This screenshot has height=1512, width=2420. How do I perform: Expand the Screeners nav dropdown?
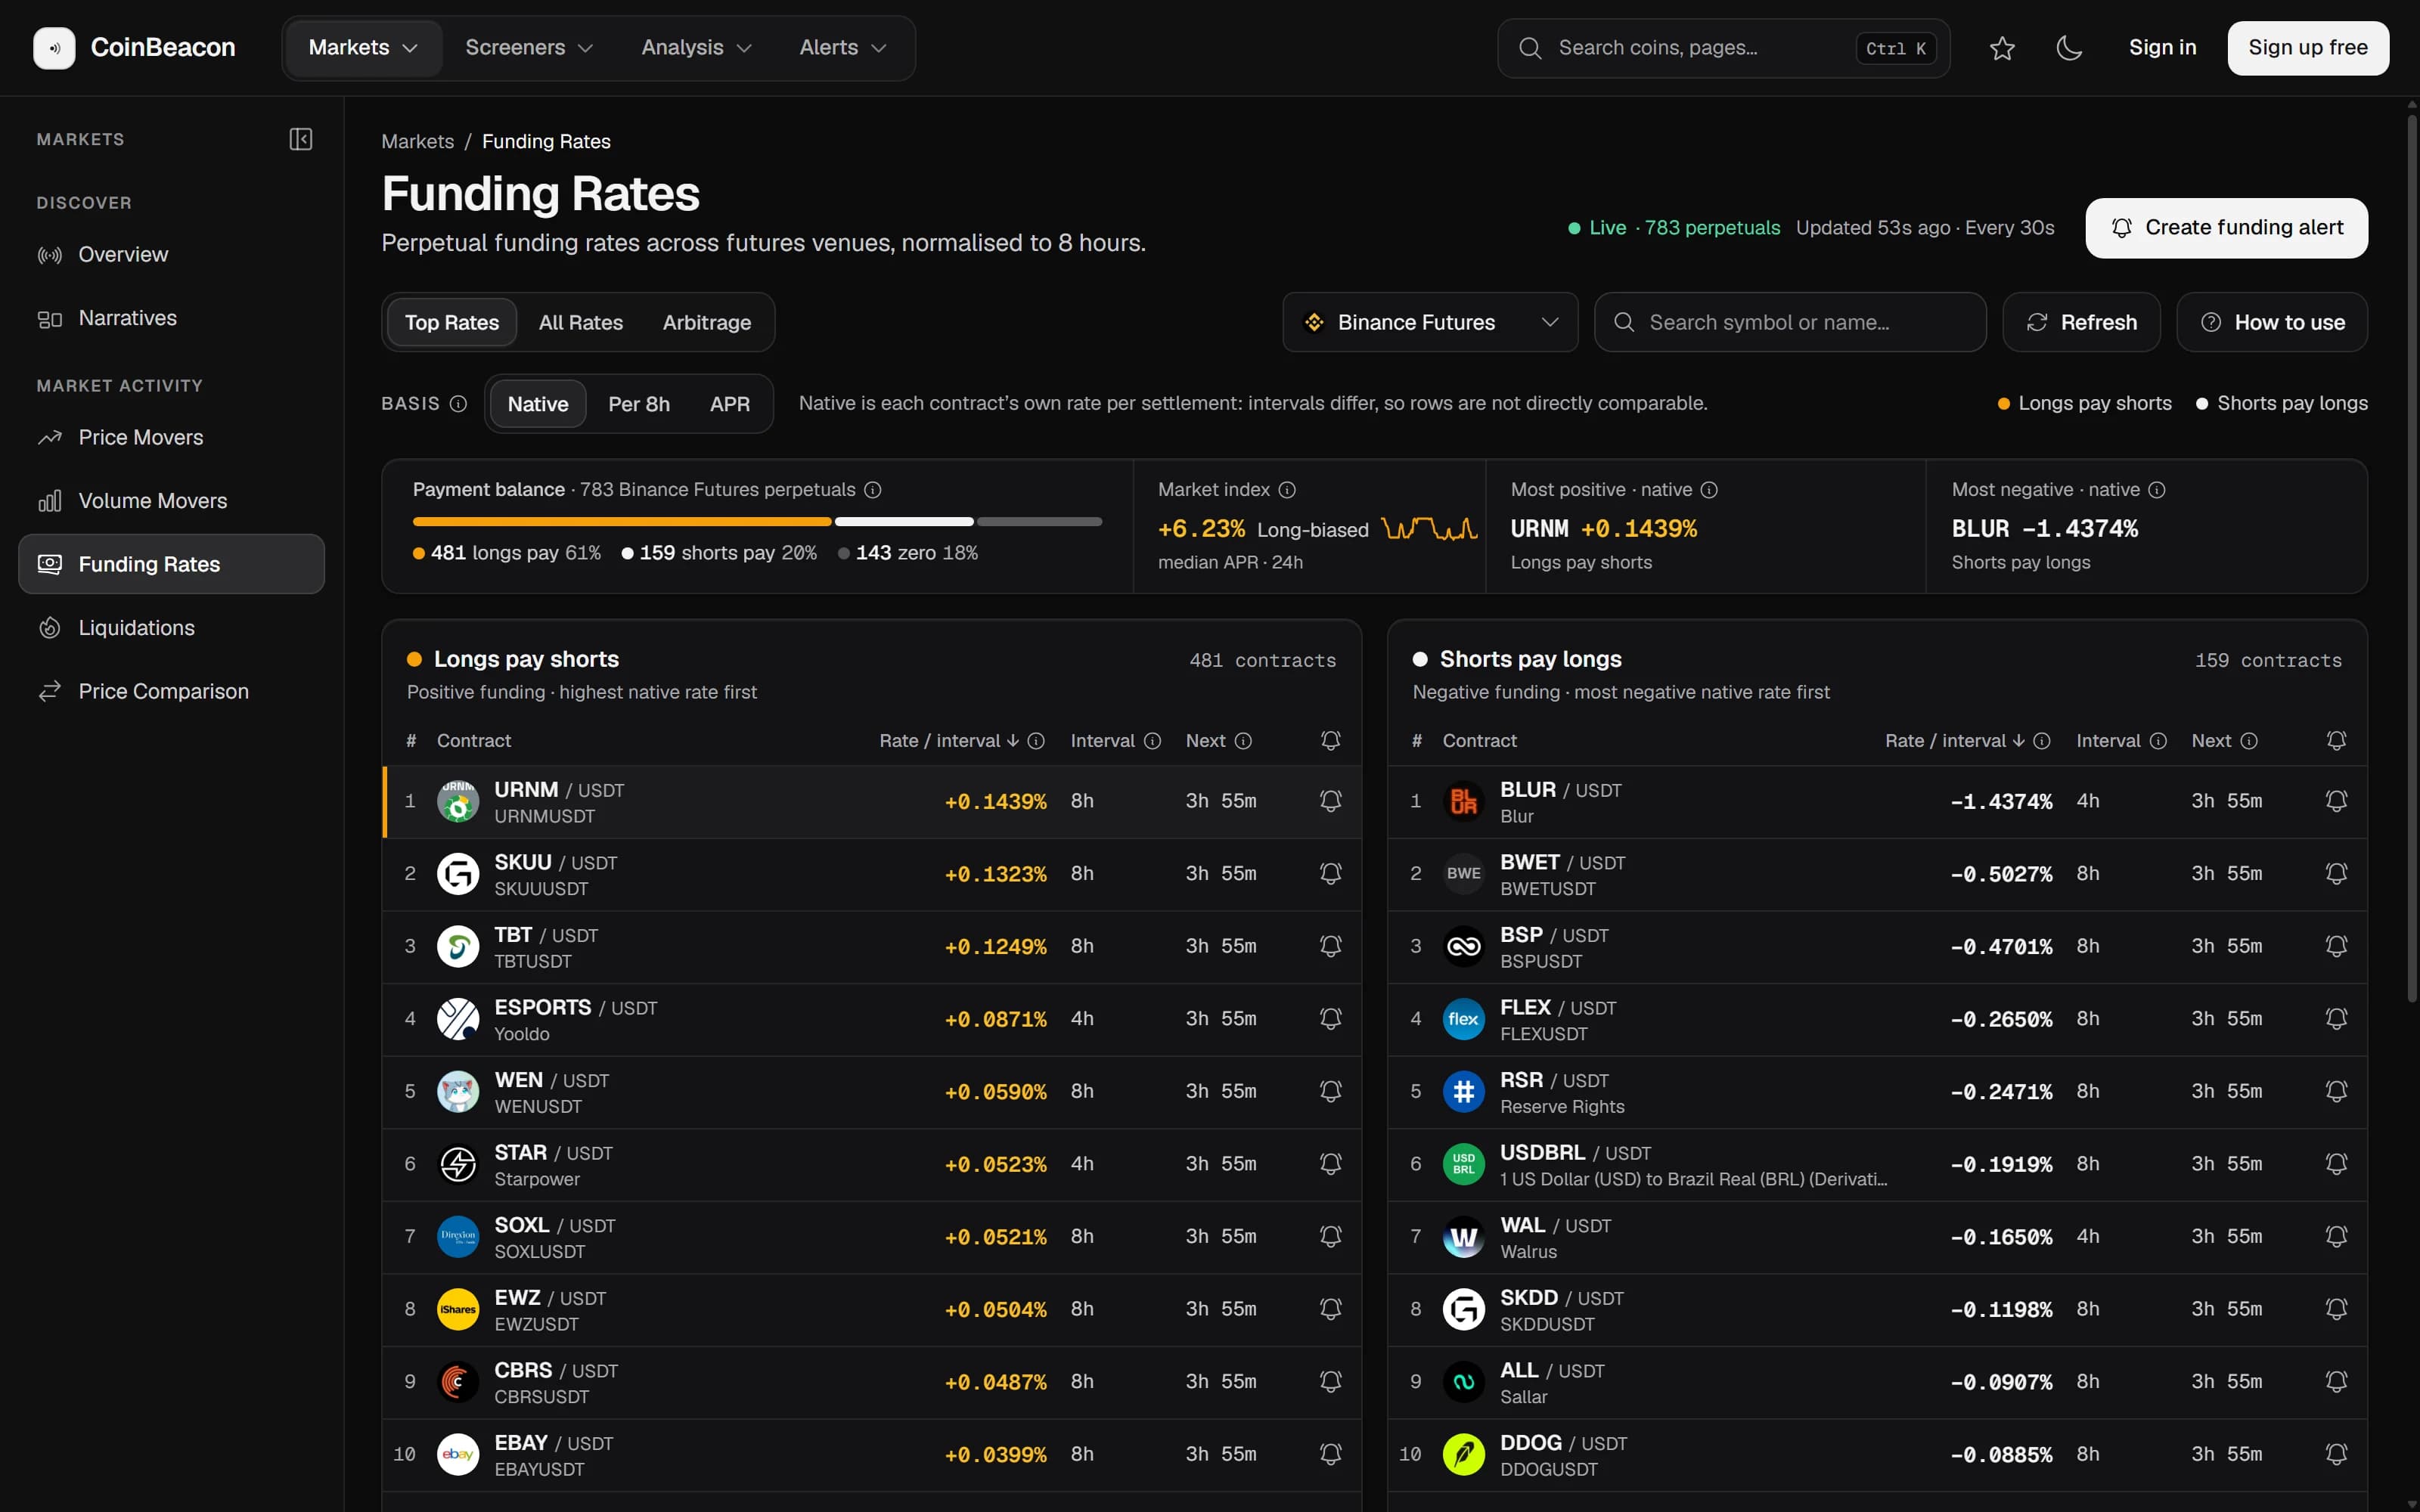(x=529, y=48)
